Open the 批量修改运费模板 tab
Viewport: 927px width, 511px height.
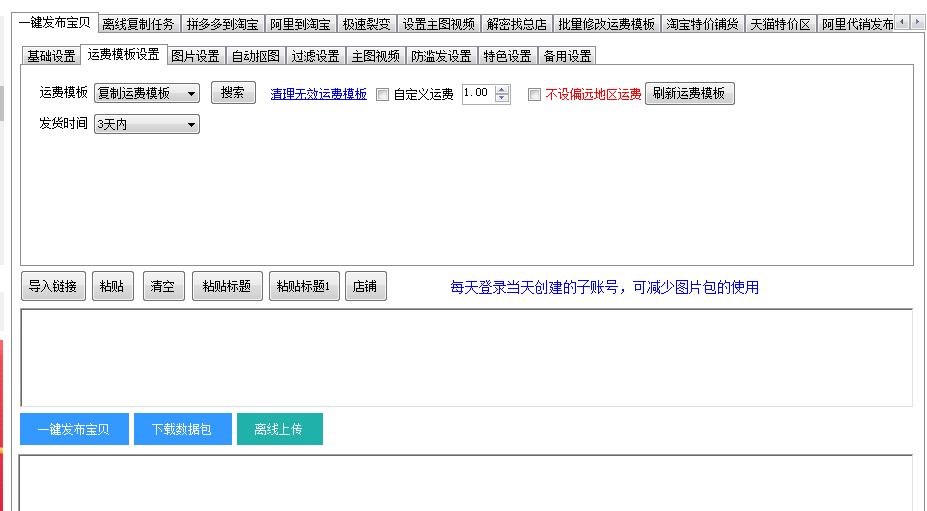(607, 24)
